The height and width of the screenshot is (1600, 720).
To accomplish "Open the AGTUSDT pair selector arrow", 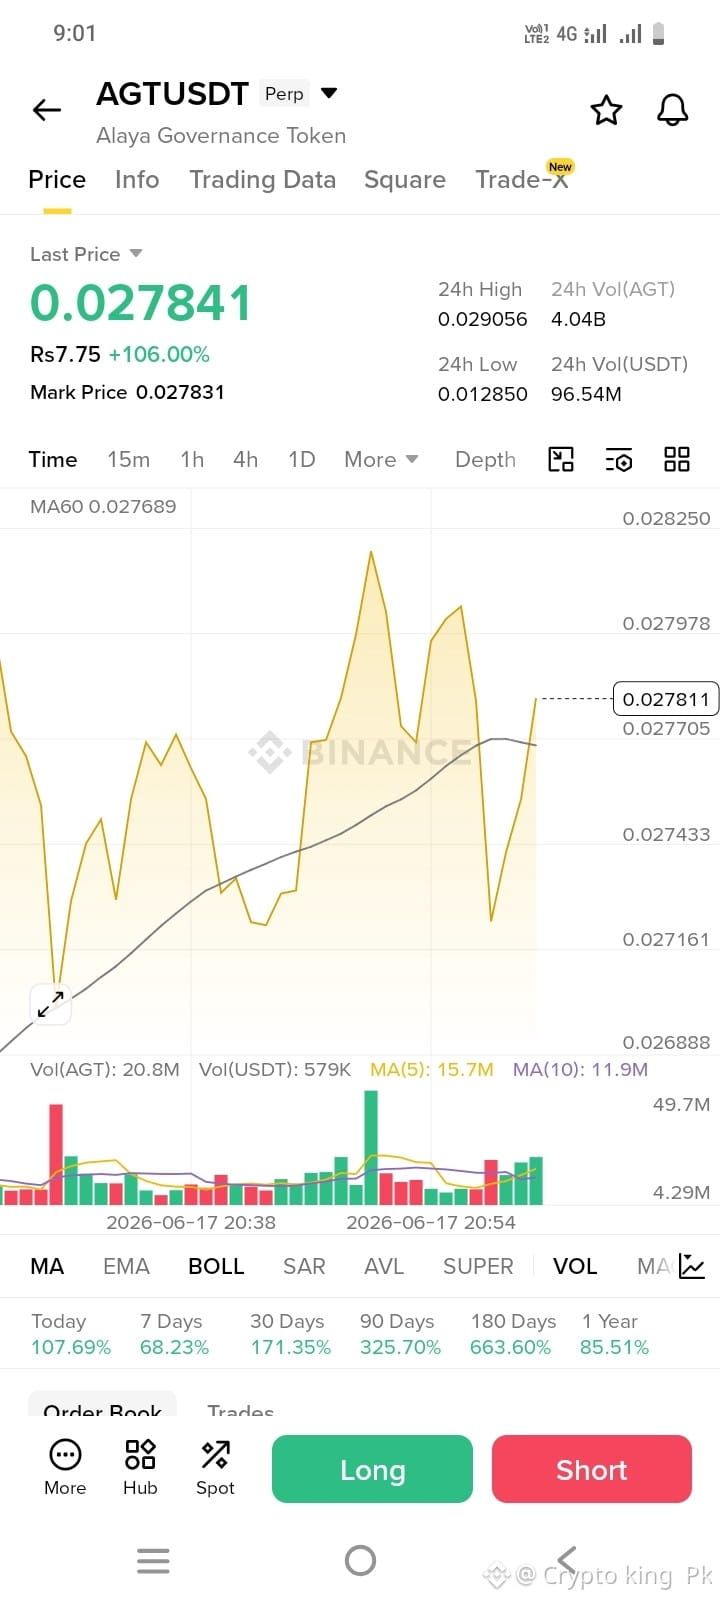I will point(329,93).
